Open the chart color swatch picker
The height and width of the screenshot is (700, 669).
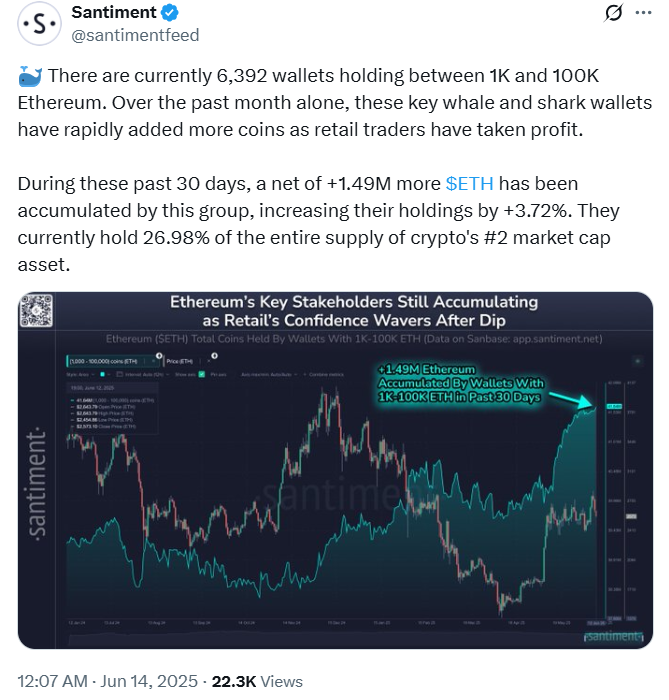102,374
